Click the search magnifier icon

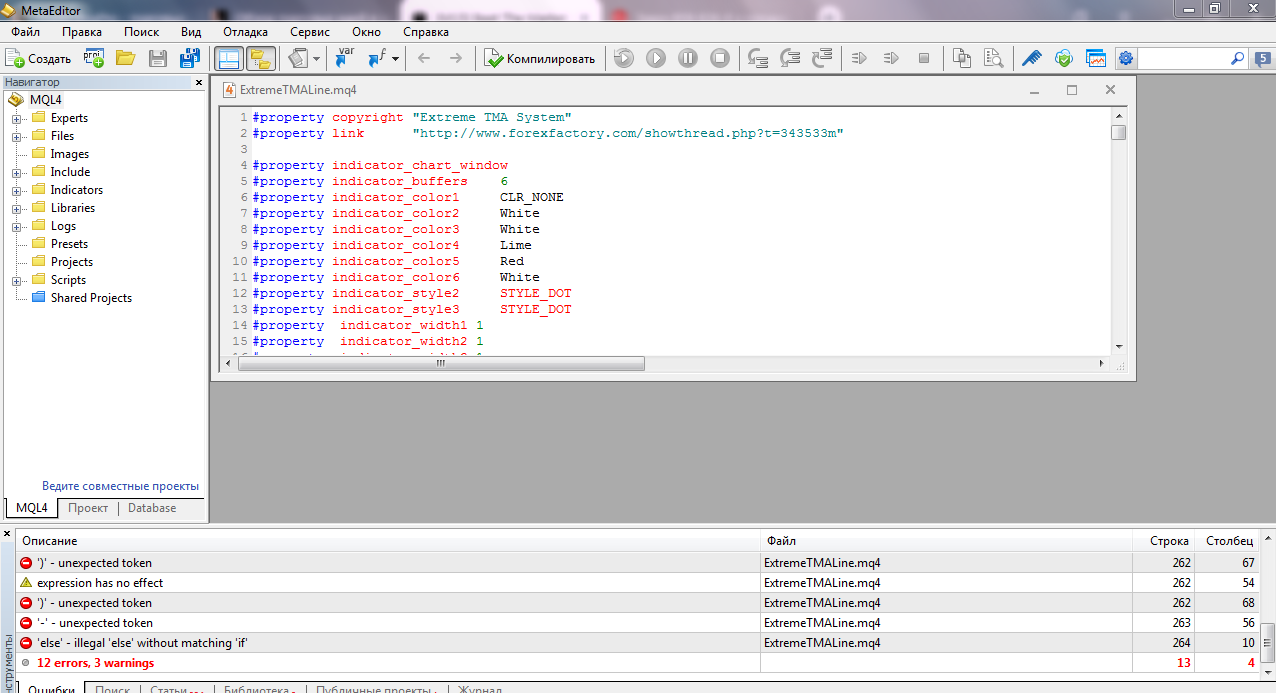(1237, 58)
